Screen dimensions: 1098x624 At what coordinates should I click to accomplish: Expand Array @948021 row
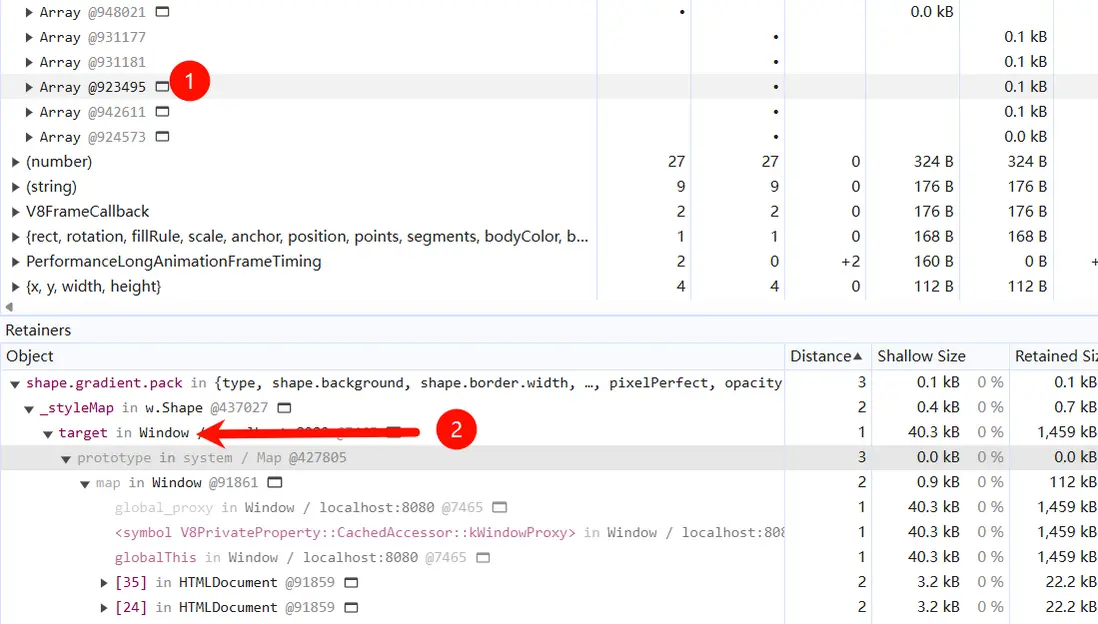point(29,12)
